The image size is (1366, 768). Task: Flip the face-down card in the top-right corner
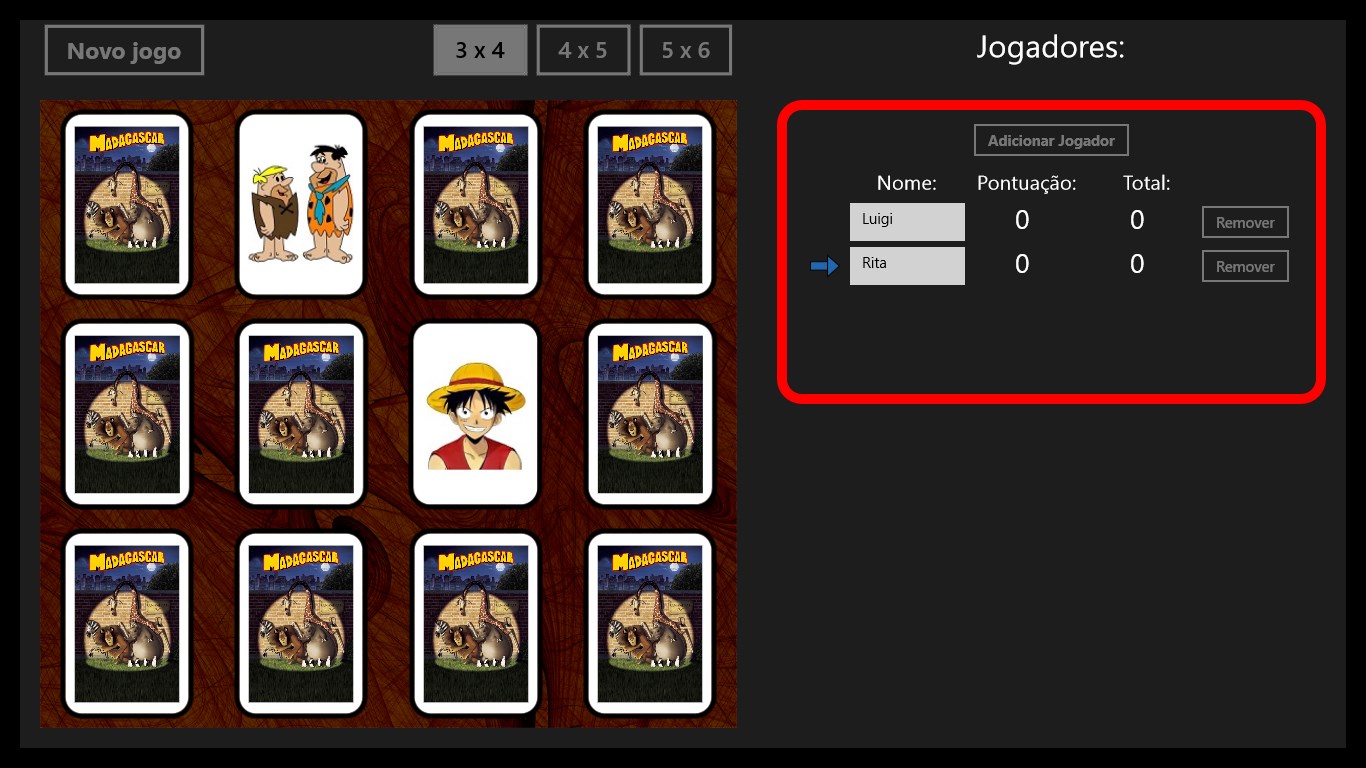(649, 204)
